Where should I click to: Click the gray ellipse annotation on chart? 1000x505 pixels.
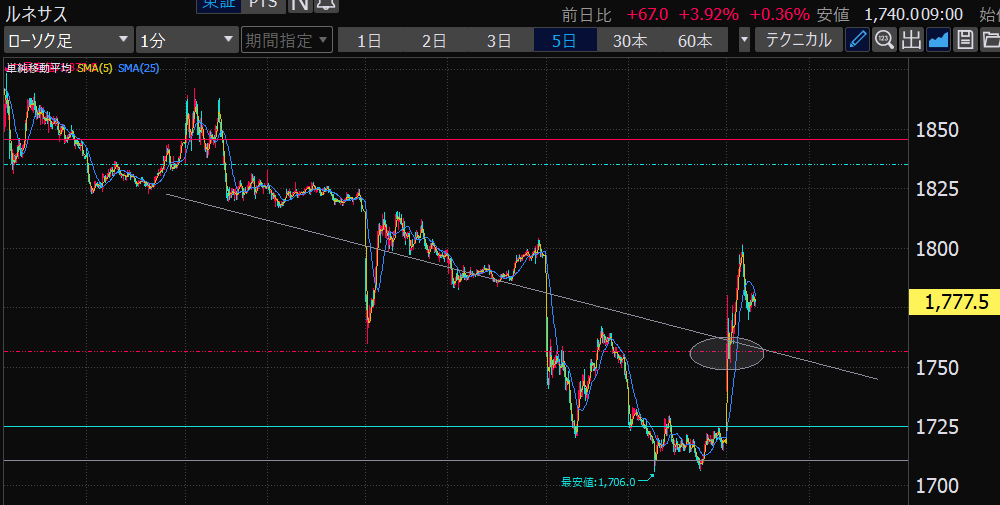coord(727,352)
